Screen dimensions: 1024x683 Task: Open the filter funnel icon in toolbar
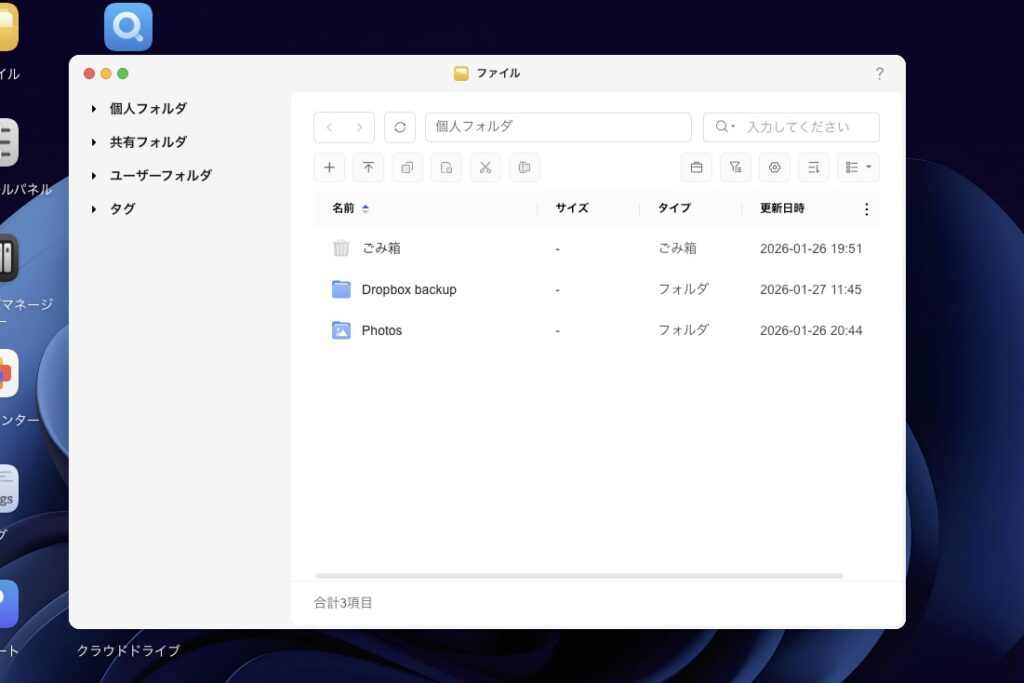(x=735, y=167)
